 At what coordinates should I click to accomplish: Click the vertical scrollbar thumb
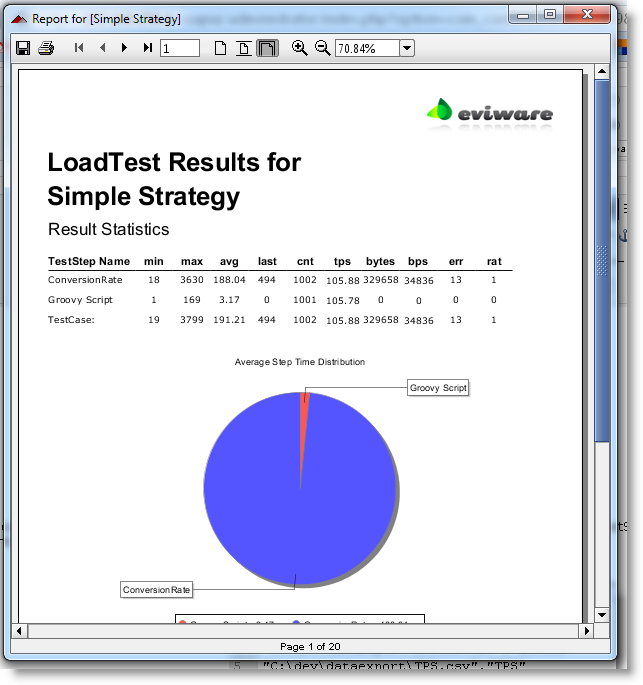[x=602, y=261]
